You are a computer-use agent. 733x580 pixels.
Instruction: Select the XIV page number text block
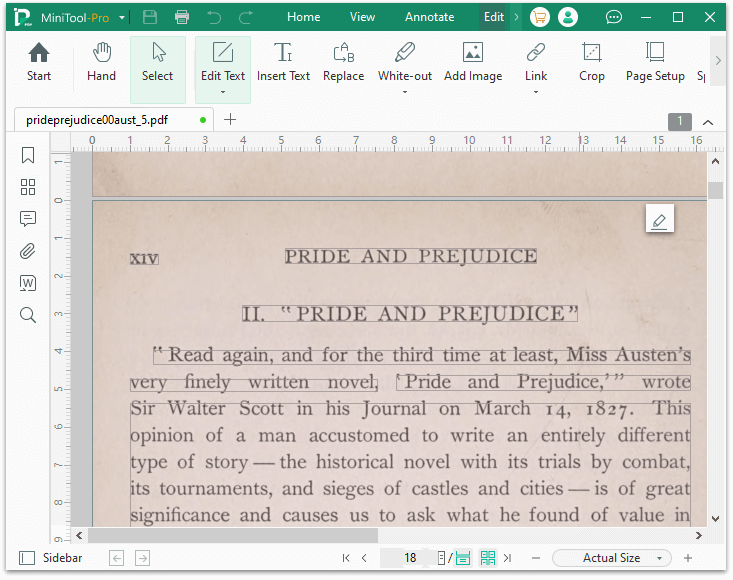coord(144,258)
